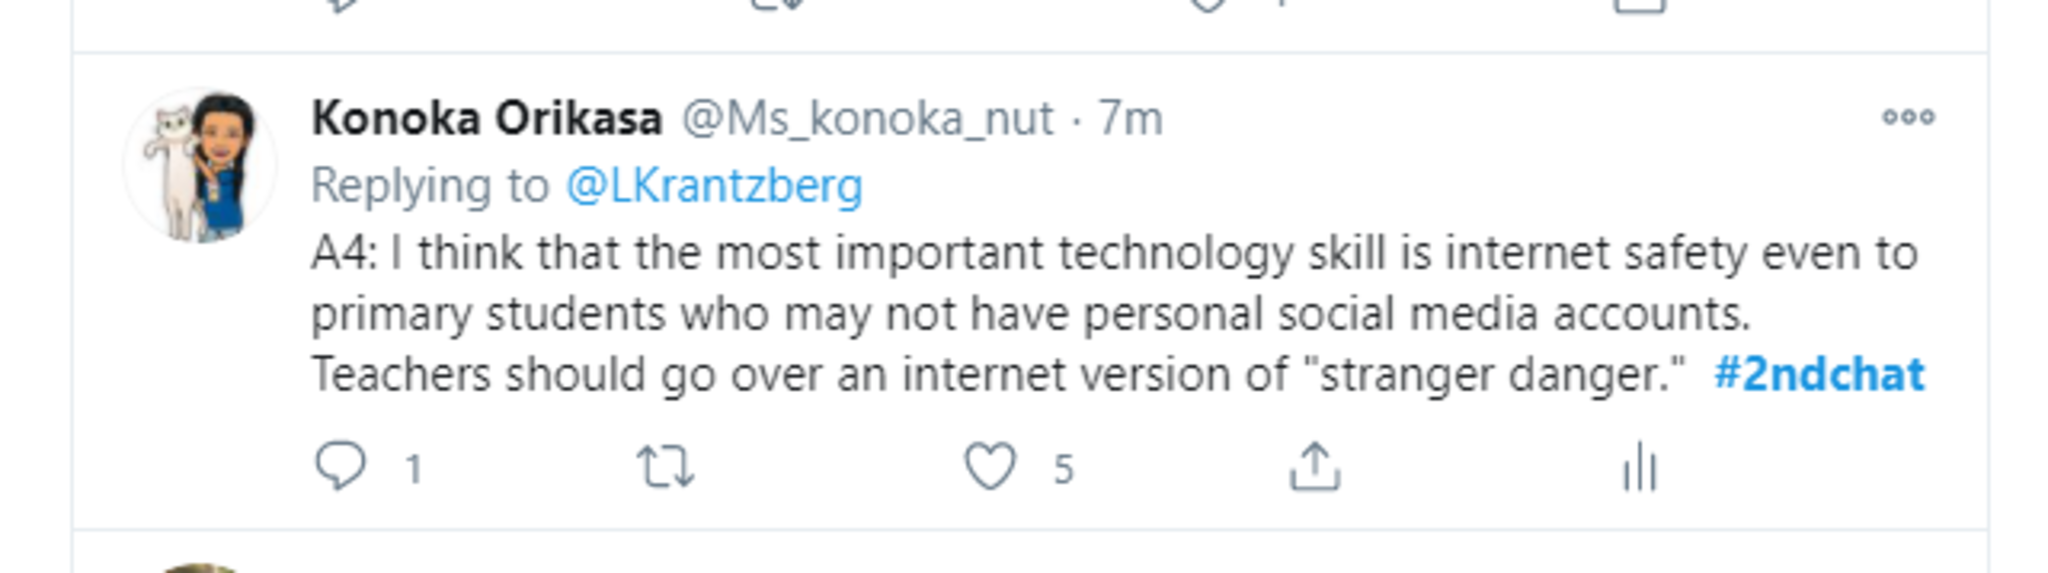Open the three-dot more options menu

coord(1908,118)
